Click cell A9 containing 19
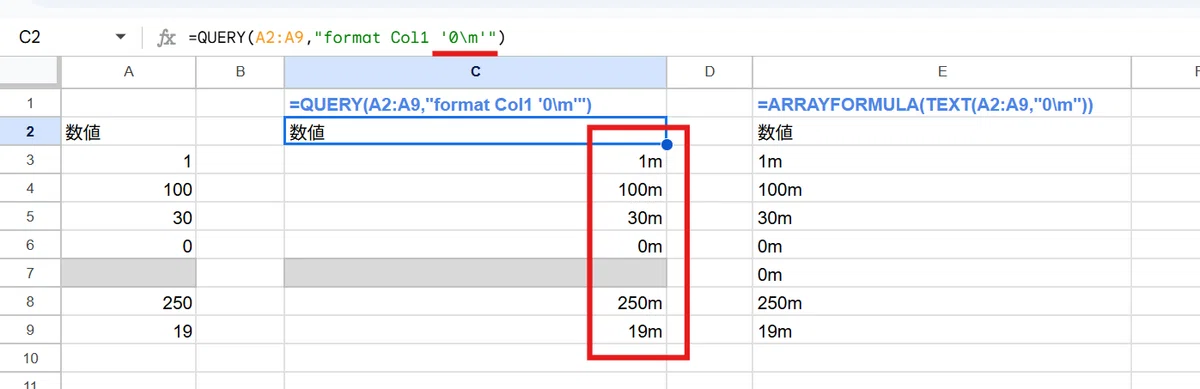This screenshot has width=1200, height=389. 129,330
